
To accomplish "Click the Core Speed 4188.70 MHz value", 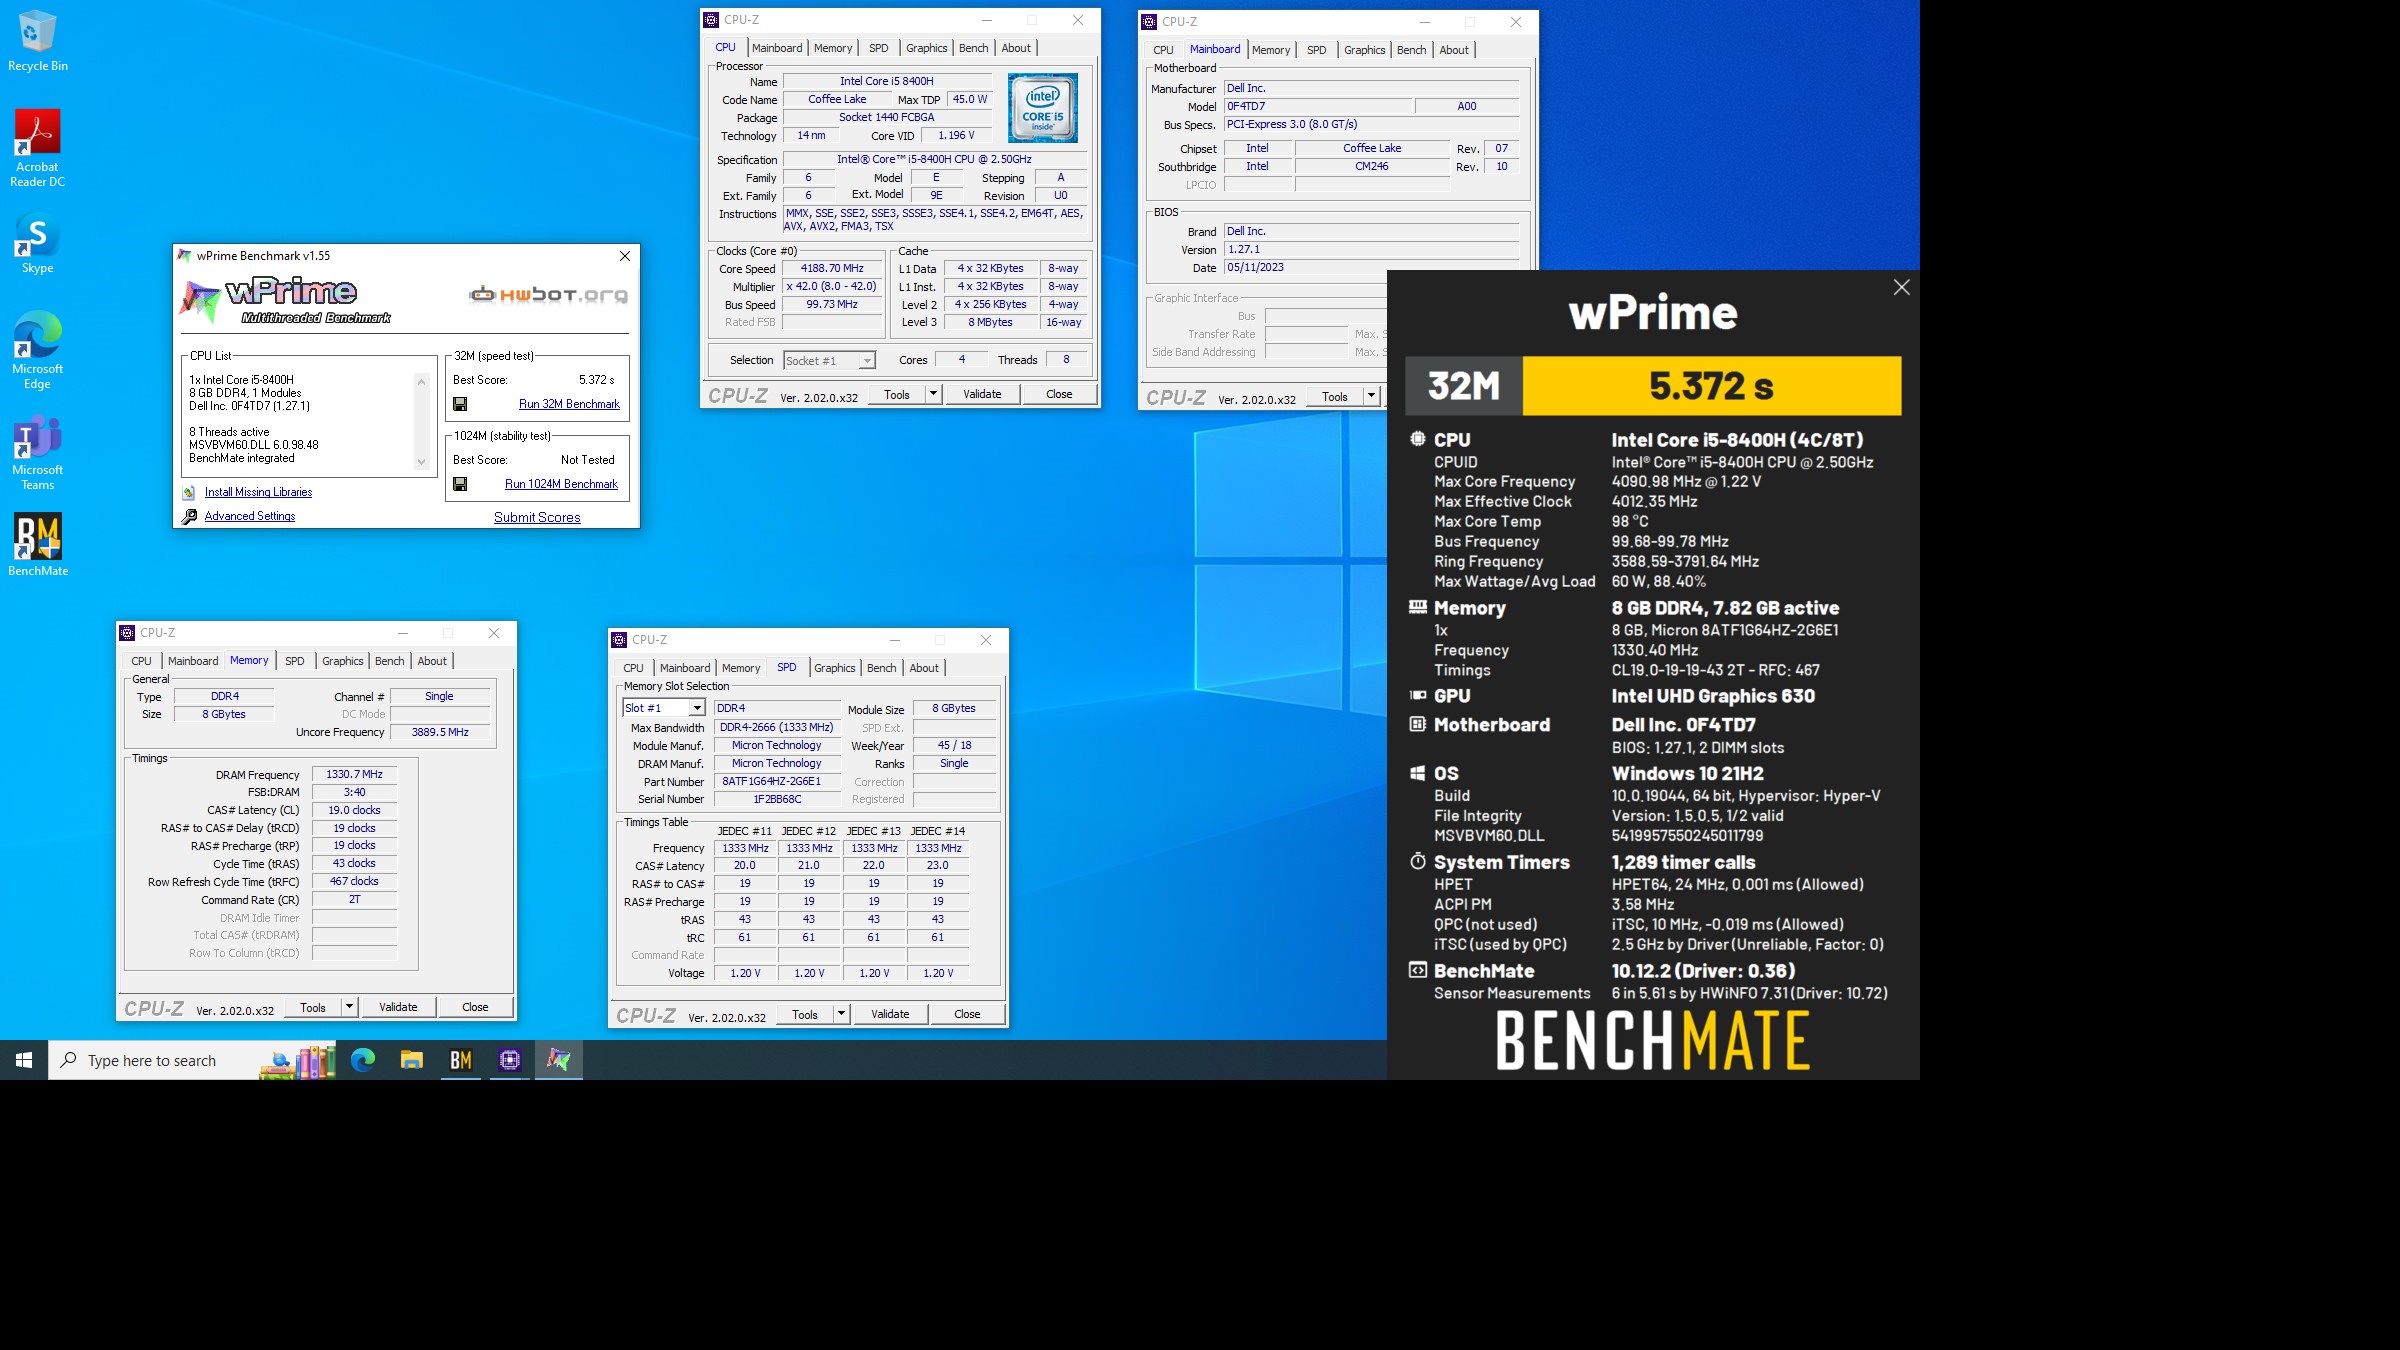I will tap(832, 269).
